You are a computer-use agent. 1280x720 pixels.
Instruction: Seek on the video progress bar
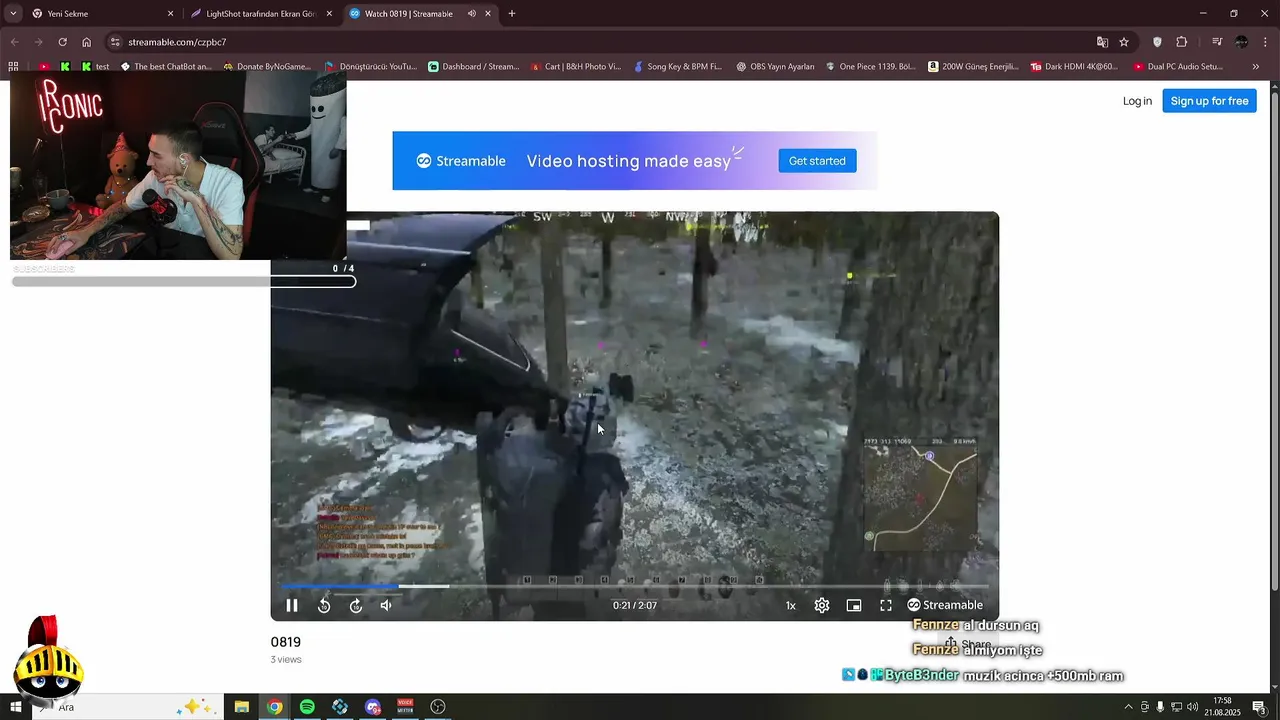point(634,586)
